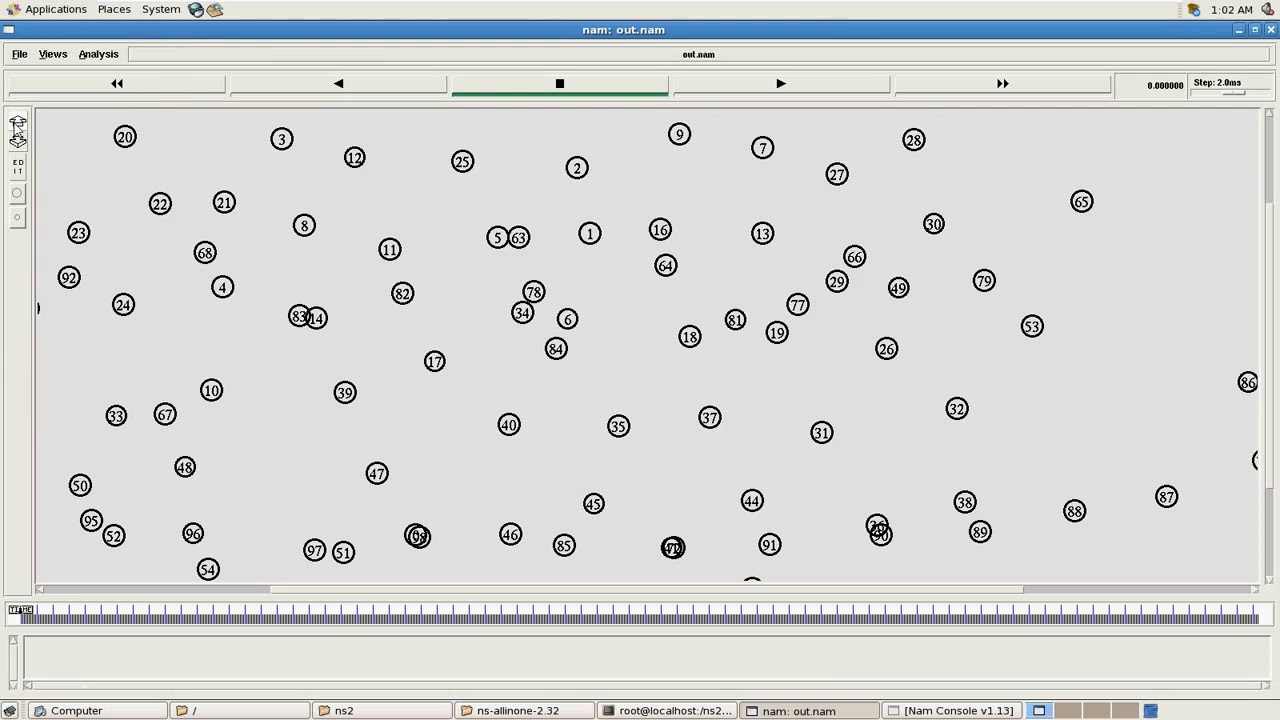Fast forward with the double-right arrow

pyautogui.click(x=1002, y=84)
